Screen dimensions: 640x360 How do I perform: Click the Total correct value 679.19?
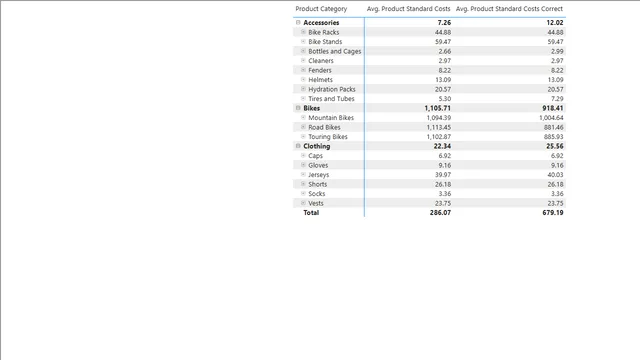click(x=553, y=213)
